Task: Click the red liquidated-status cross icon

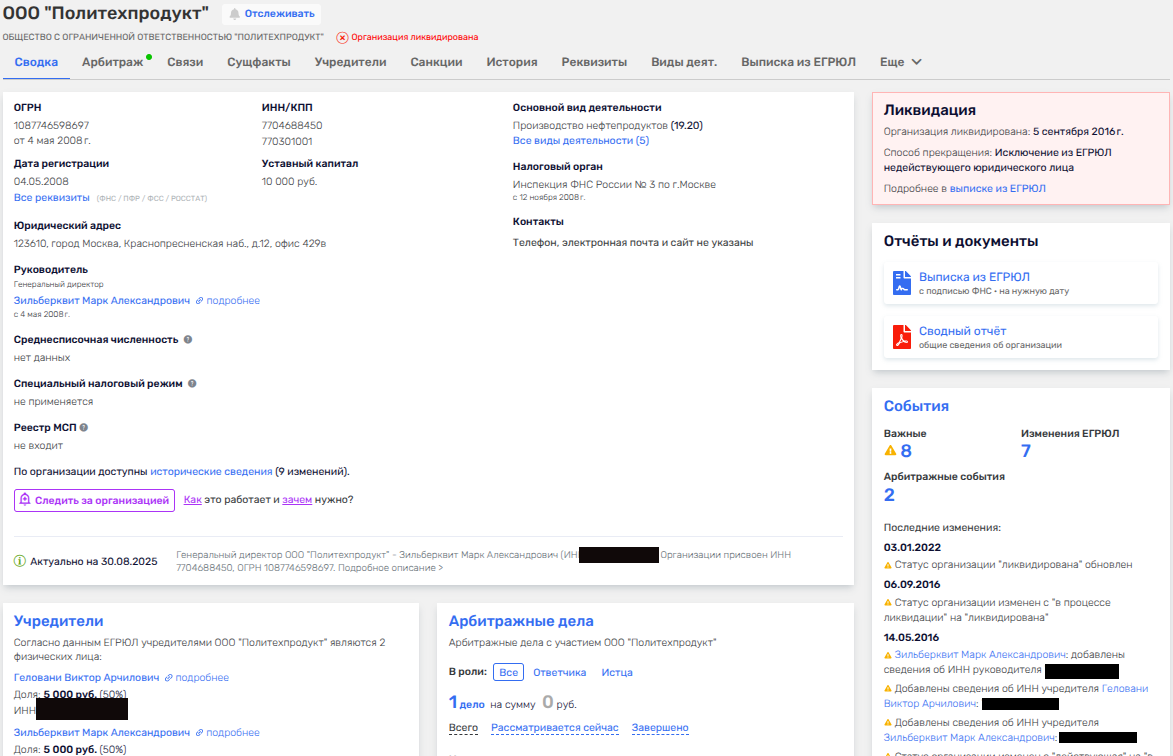Action: coord(342,37)
